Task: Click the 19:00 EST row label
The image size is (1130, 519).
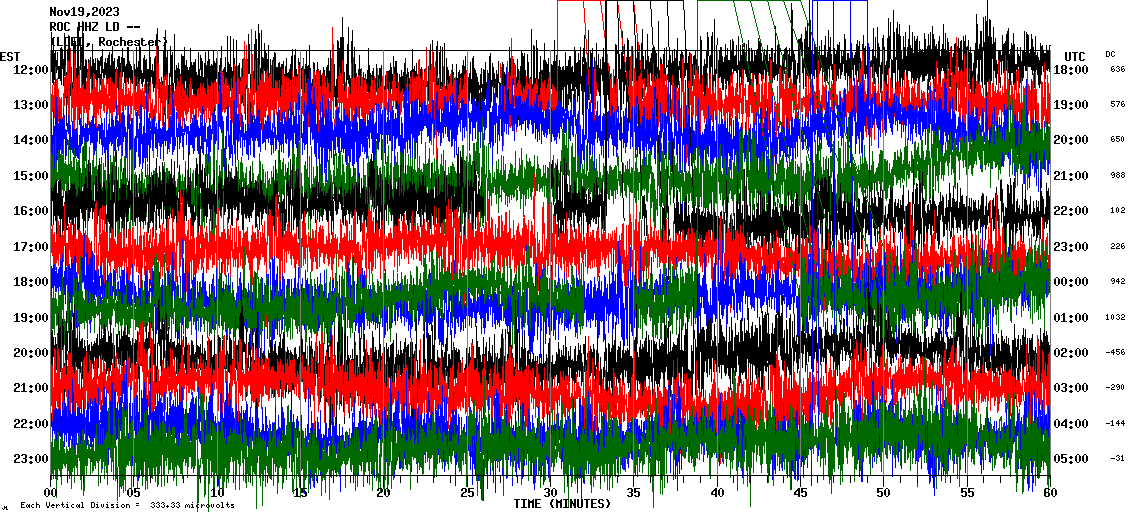Action: tap(32, 318)
